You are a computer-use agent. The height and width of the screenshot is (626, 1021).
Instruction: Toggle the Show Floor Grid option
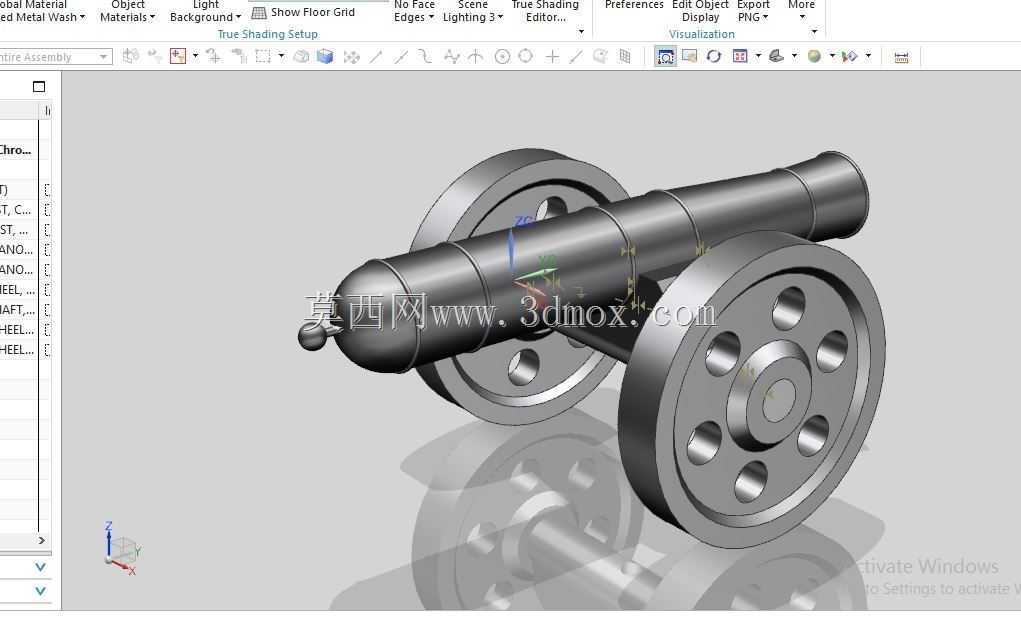[303, 12]
